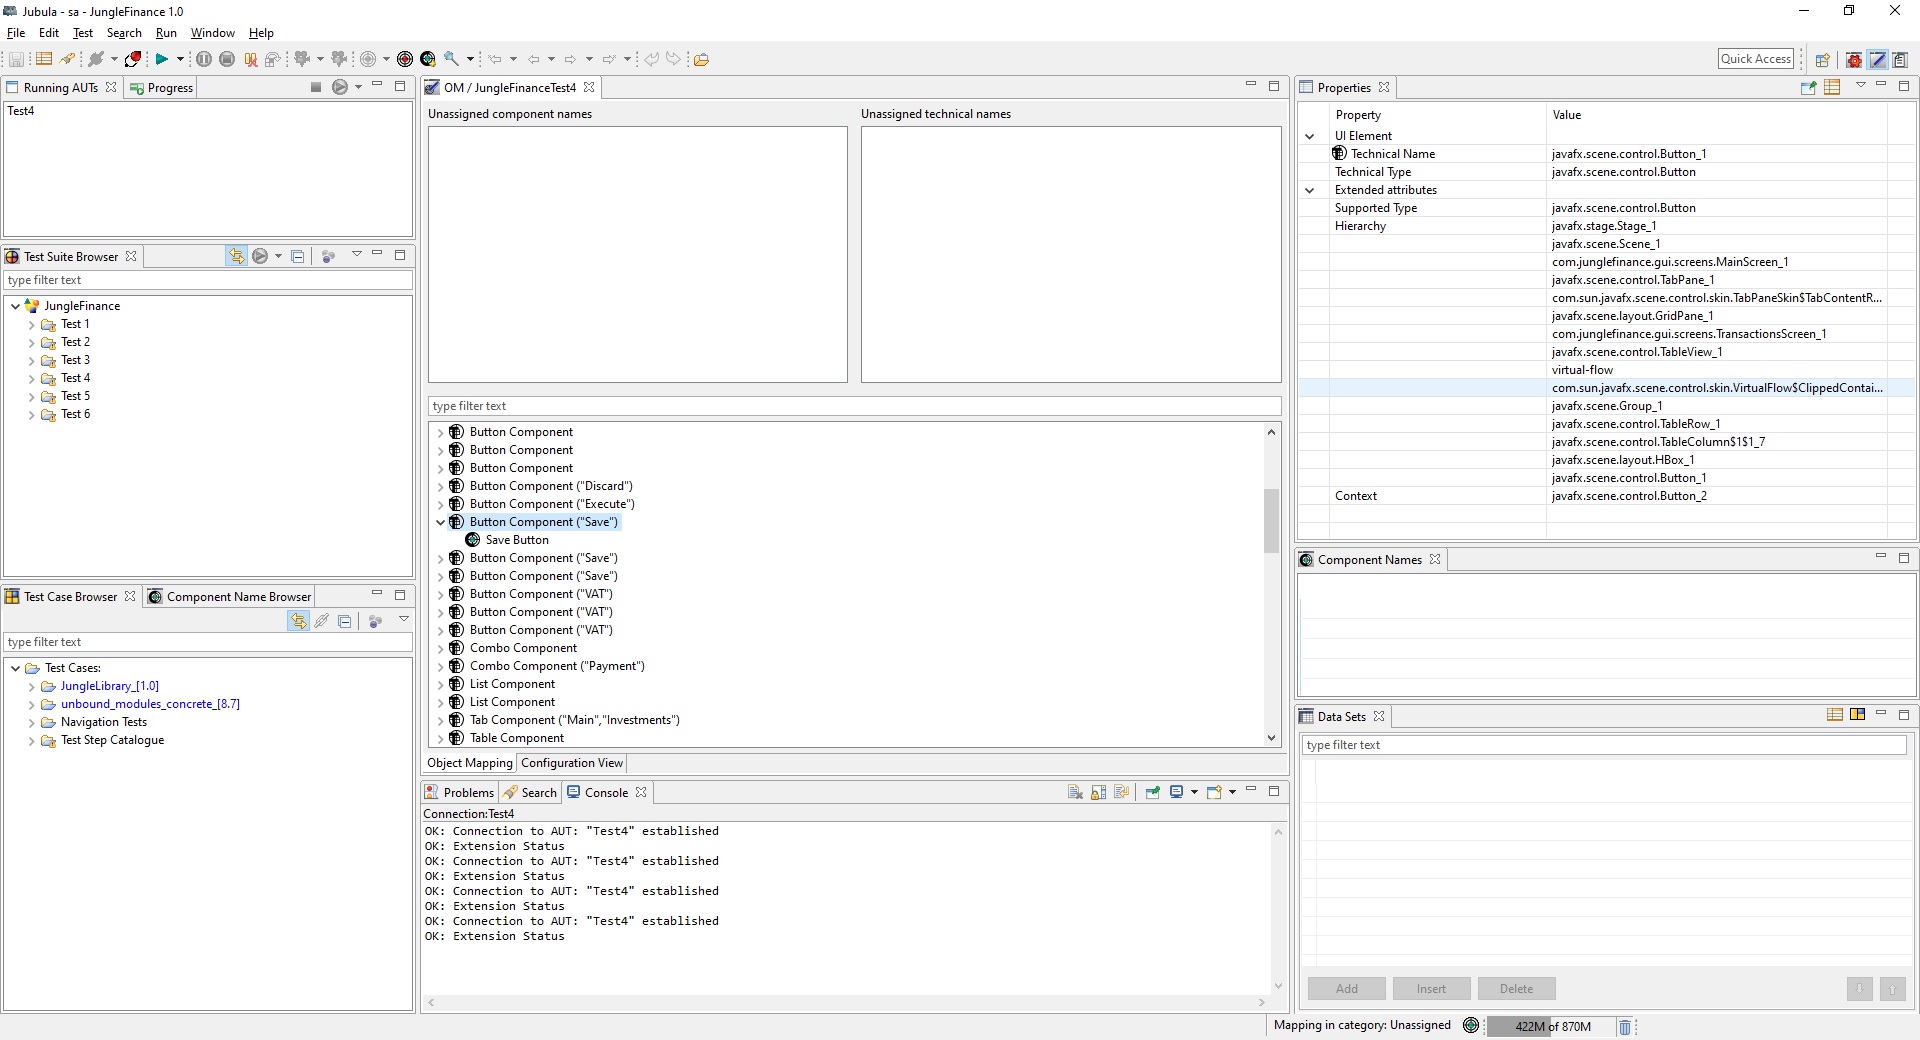The width and height of the screenshot is (1920, 1040).
Task: Click heap memory usage bar
Action: click(1550, 1026)
